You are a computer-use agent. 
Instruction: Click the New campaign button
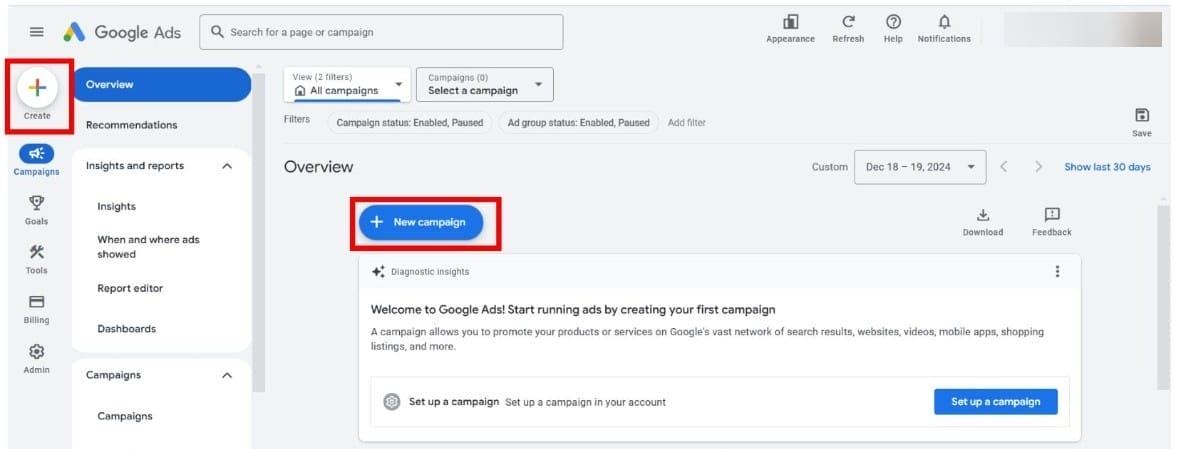tap(421, 222)
